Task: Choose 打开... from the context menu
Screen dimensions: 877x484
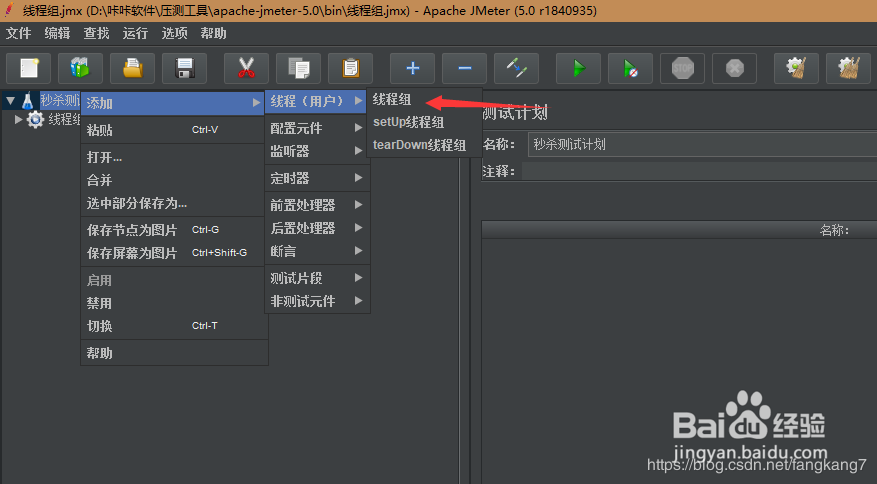Action: 174,157
